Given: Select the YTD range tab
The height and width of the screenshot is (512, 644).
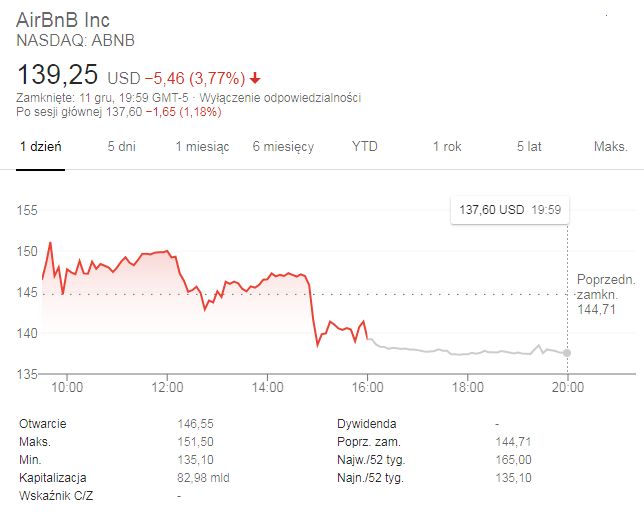Looking at the screenshot, I should click(x=365, y=147).
